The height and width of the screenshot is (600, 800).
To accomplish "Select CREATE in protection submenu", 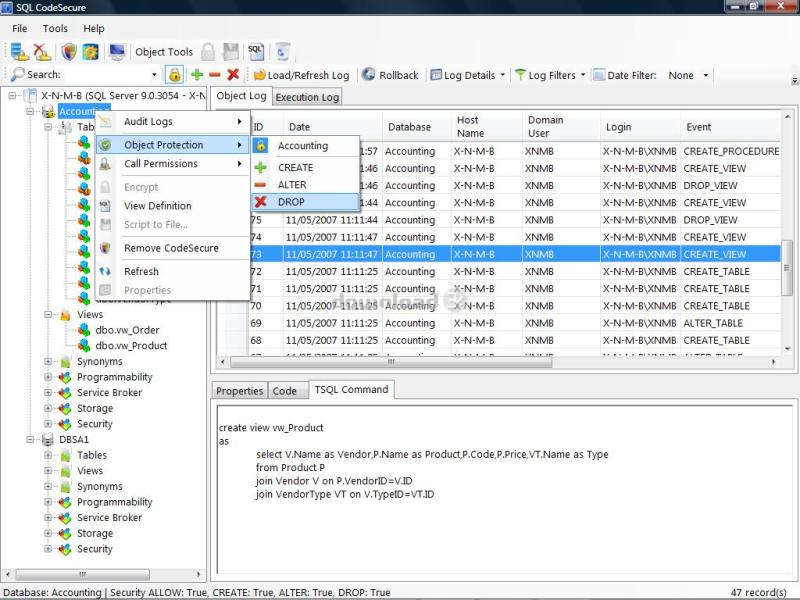I will (305, 167).
